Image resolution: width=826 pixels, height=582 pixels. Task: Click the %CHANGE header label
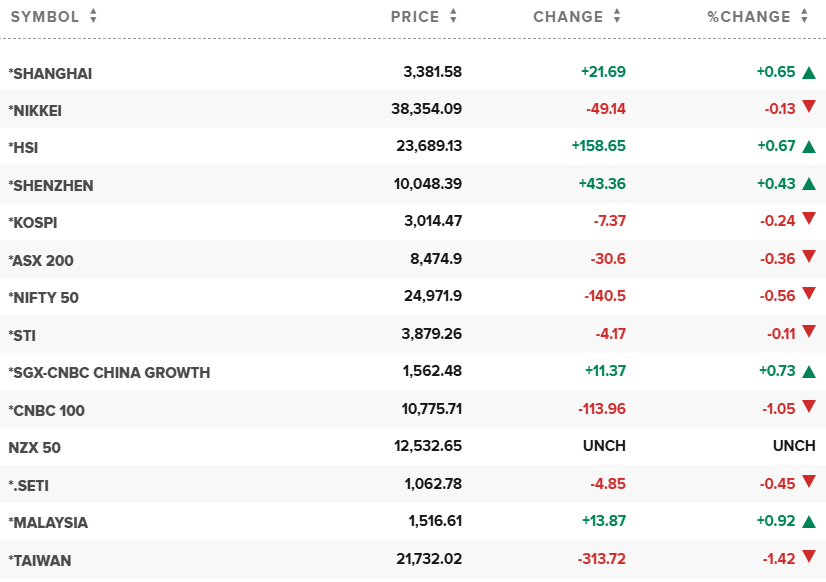click(749, 17)
